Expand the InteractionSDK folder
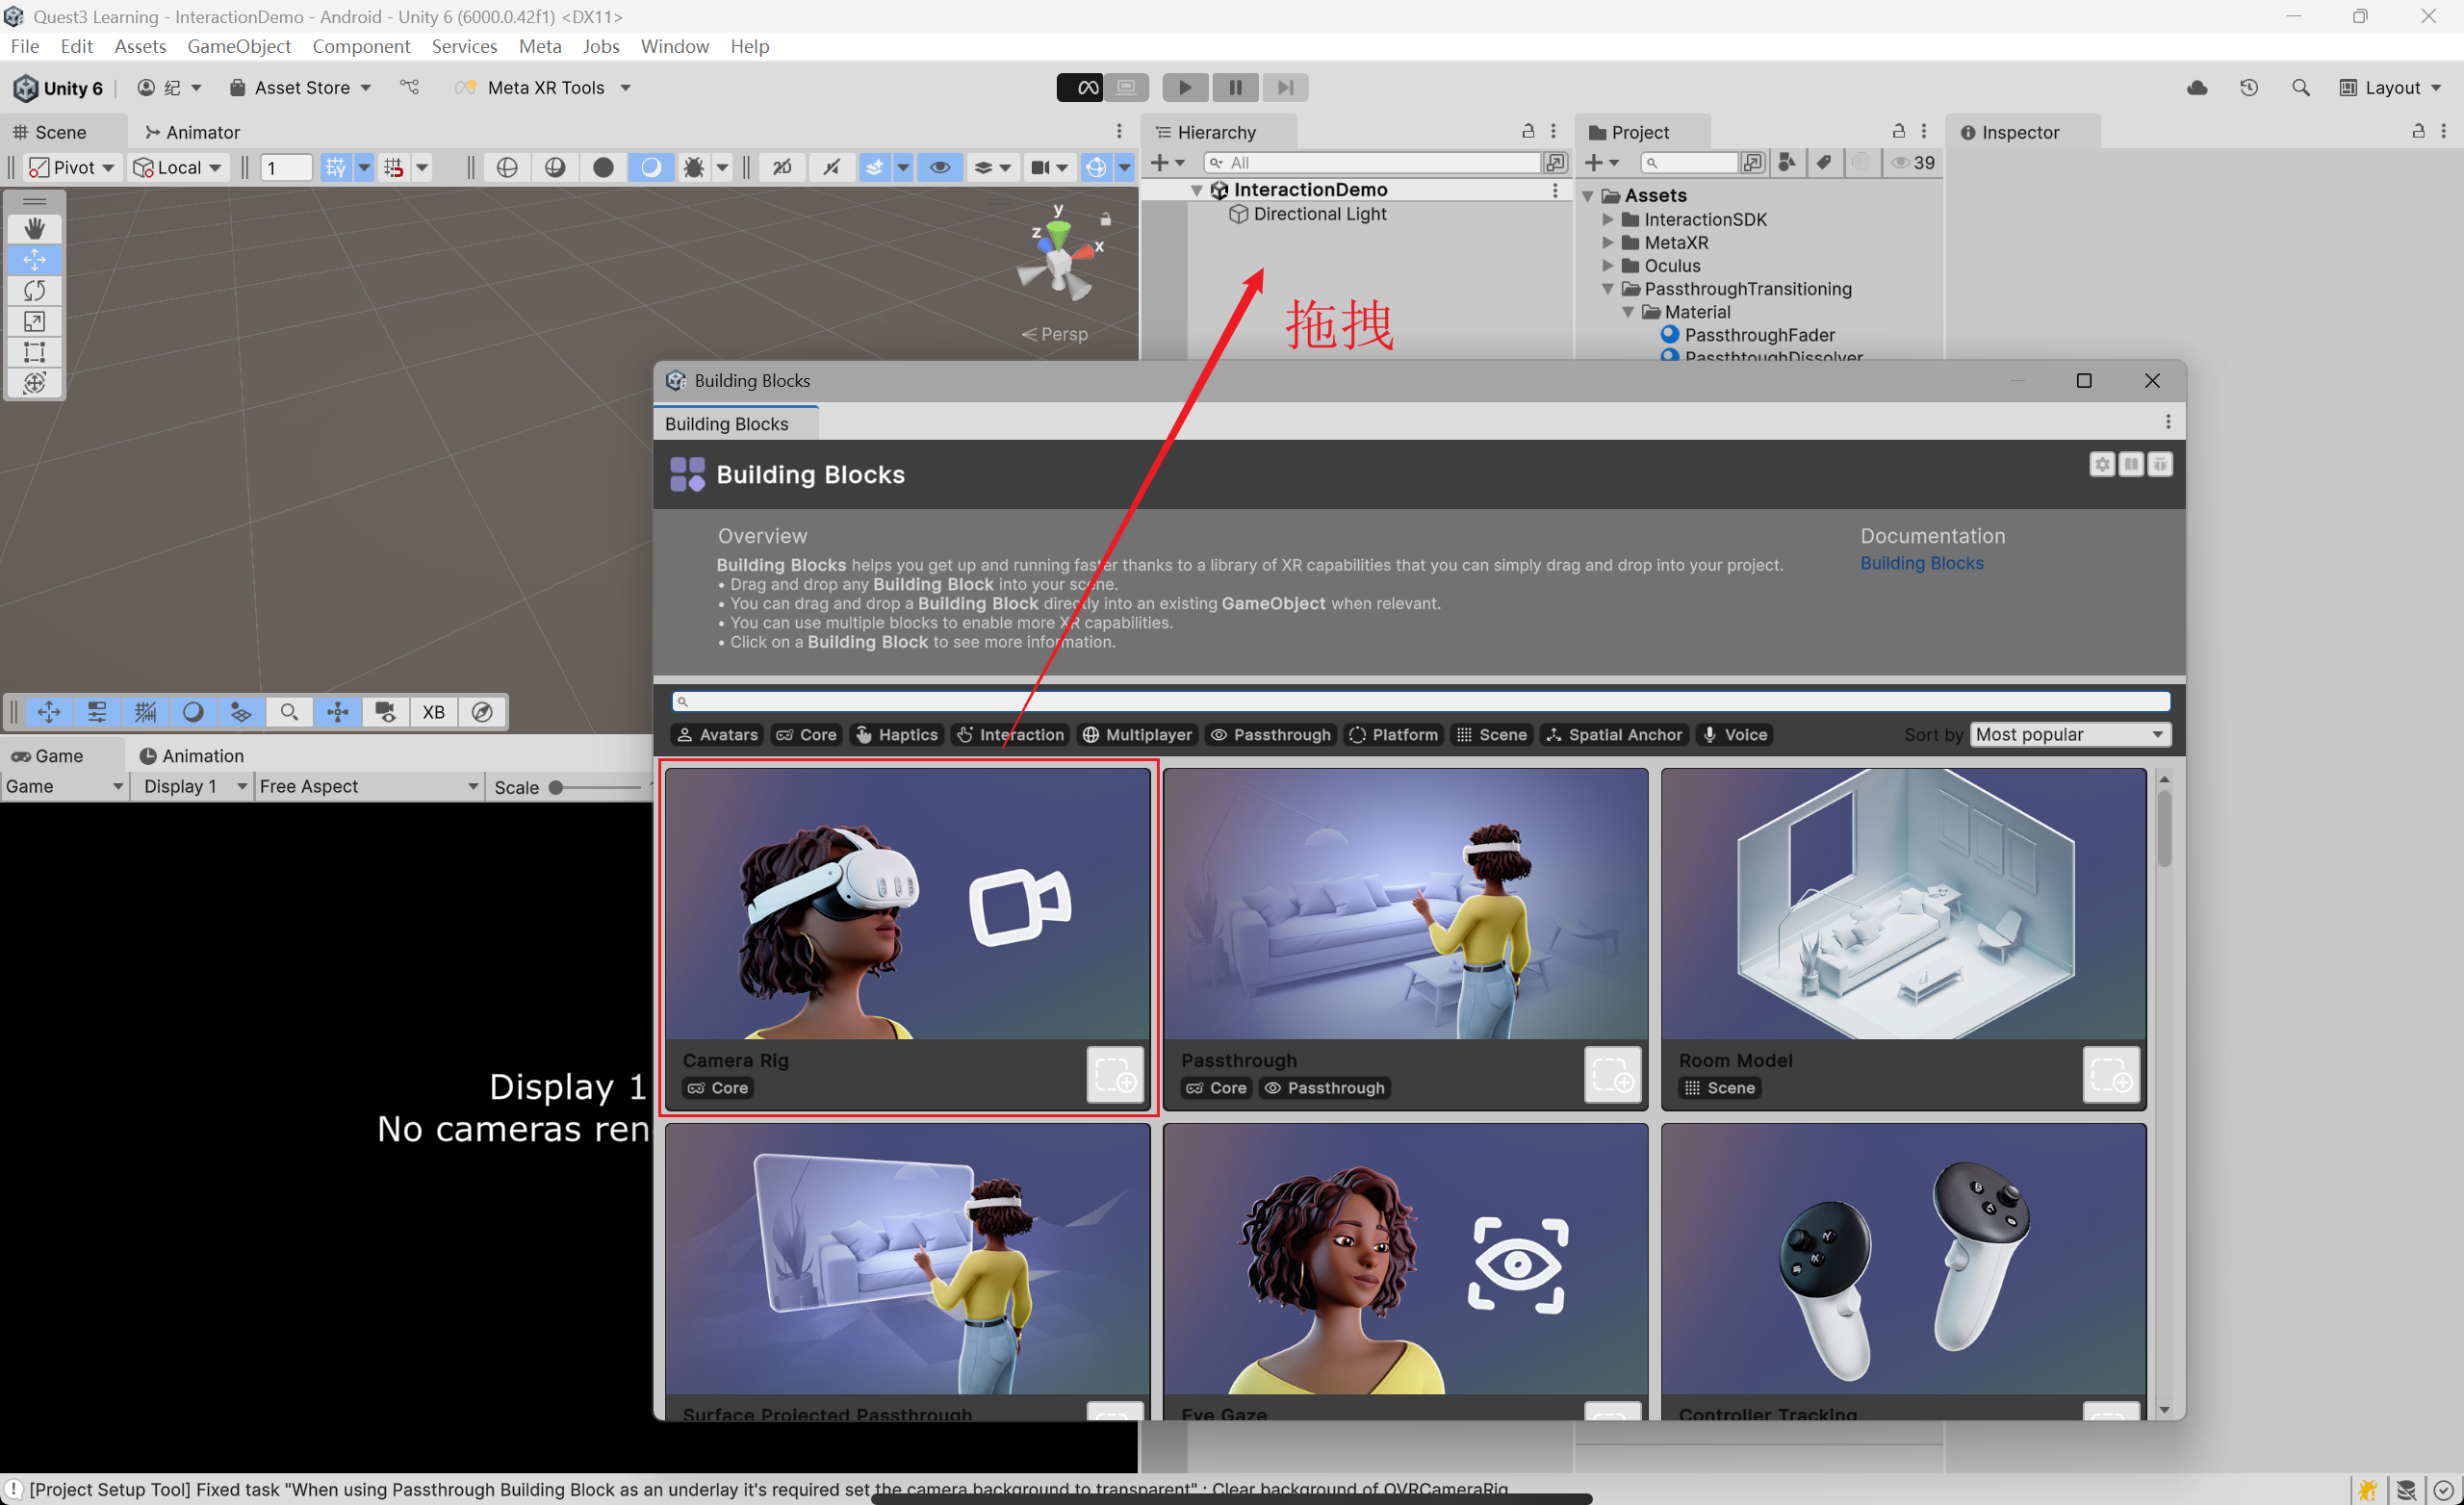 pos(1607,219)
